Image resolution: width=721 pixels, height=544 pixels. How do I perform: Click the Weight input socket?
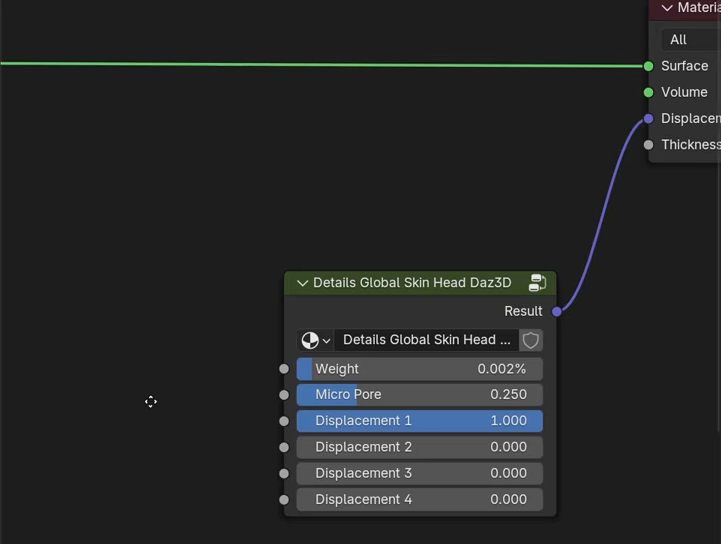[284, 369]
